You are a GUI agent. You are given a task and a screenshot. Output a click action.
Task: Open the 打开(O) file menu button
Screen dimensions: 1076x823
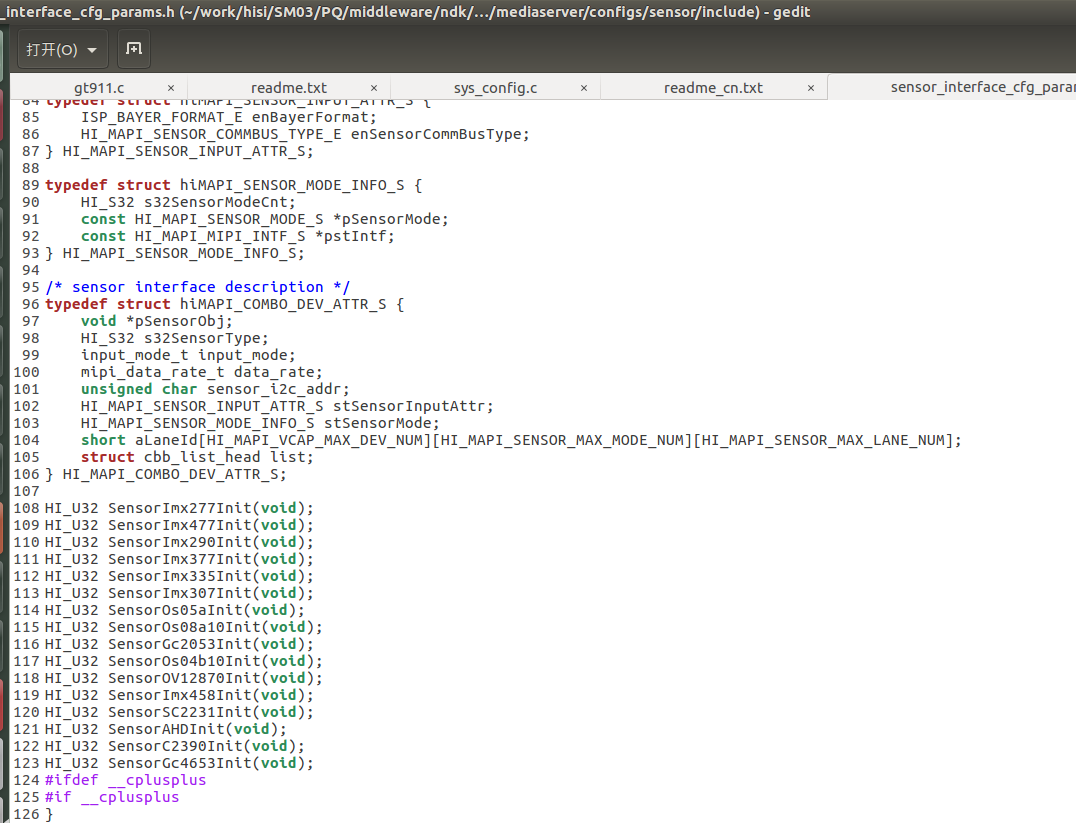62,49
